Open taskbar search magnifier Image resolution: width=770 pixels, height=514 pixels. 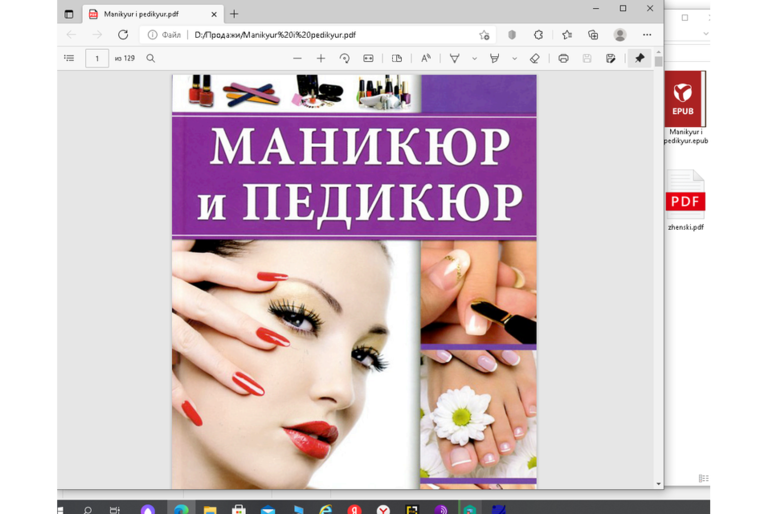[88, 510]
